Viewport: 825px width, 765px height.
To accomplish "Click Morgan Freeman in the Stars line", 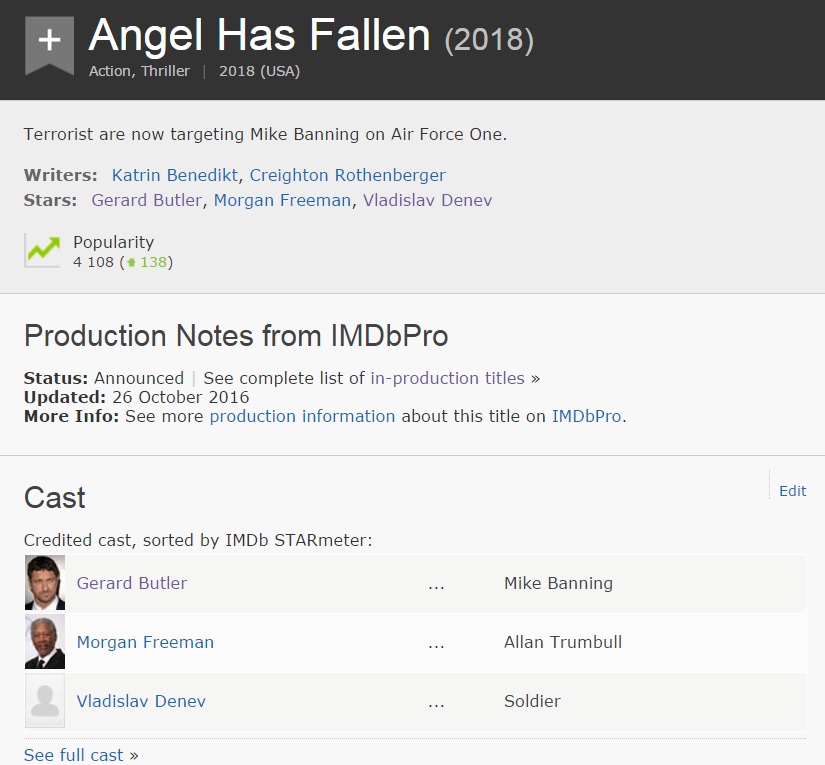I will click(x=282, y=200).
